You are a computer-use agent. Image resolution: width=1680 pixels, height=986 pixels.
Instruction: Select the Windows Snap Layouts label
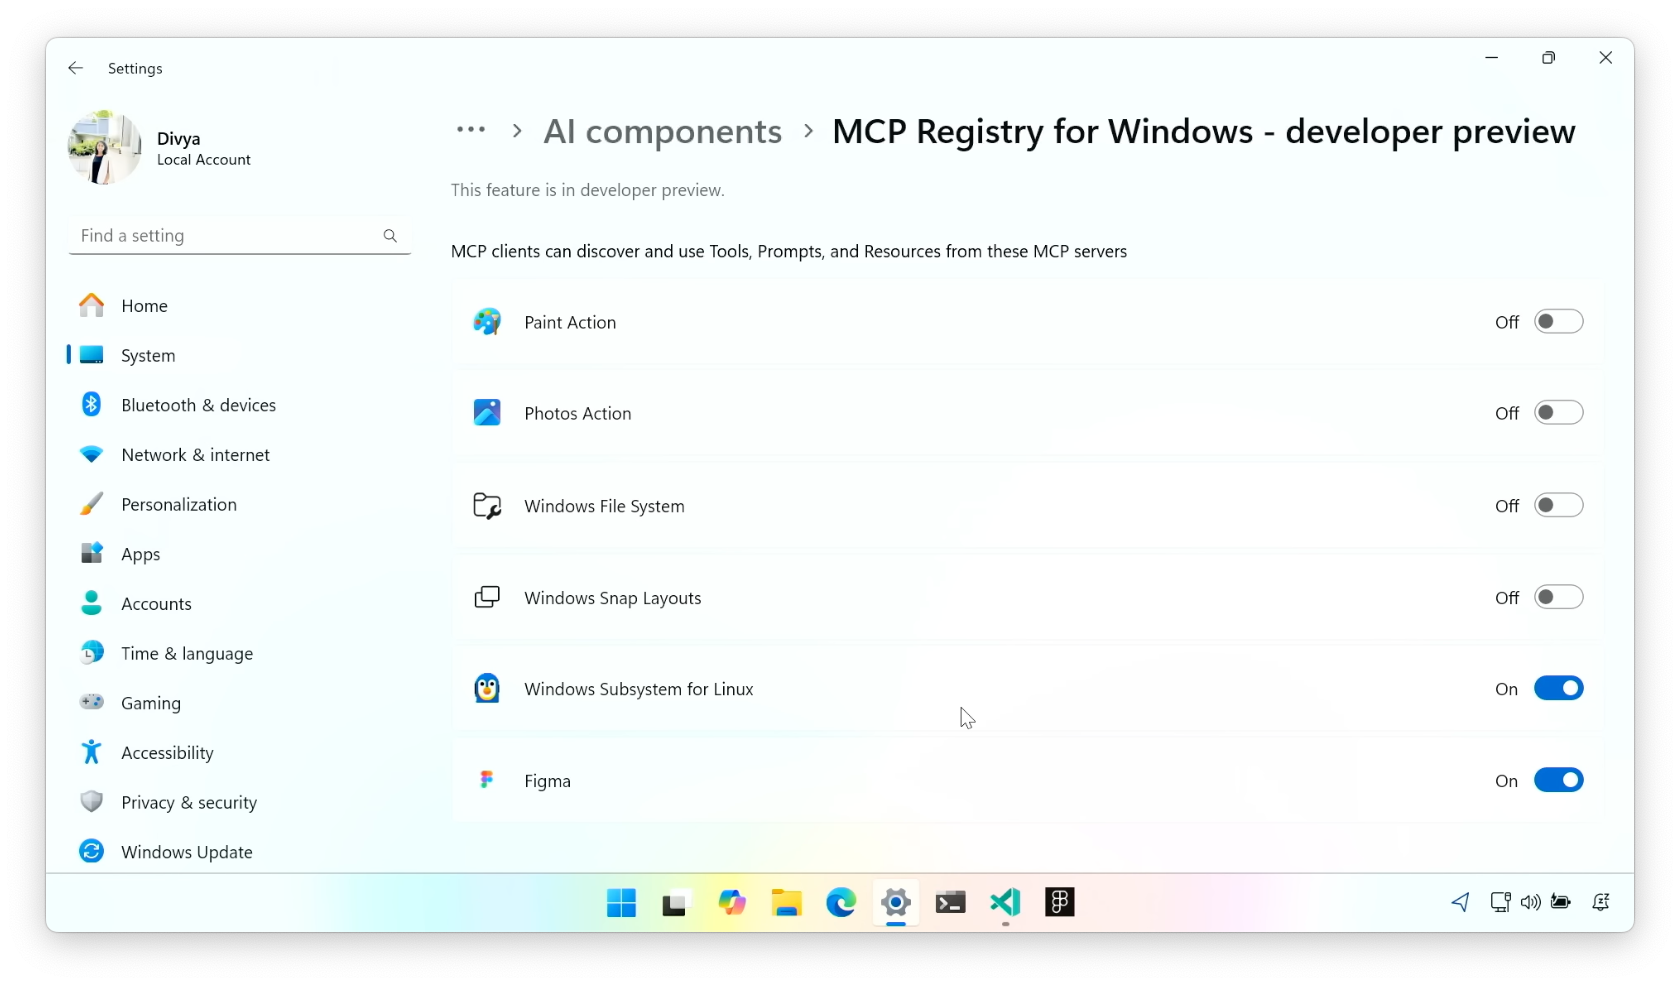pyautogui.click(x=613, y=598)
